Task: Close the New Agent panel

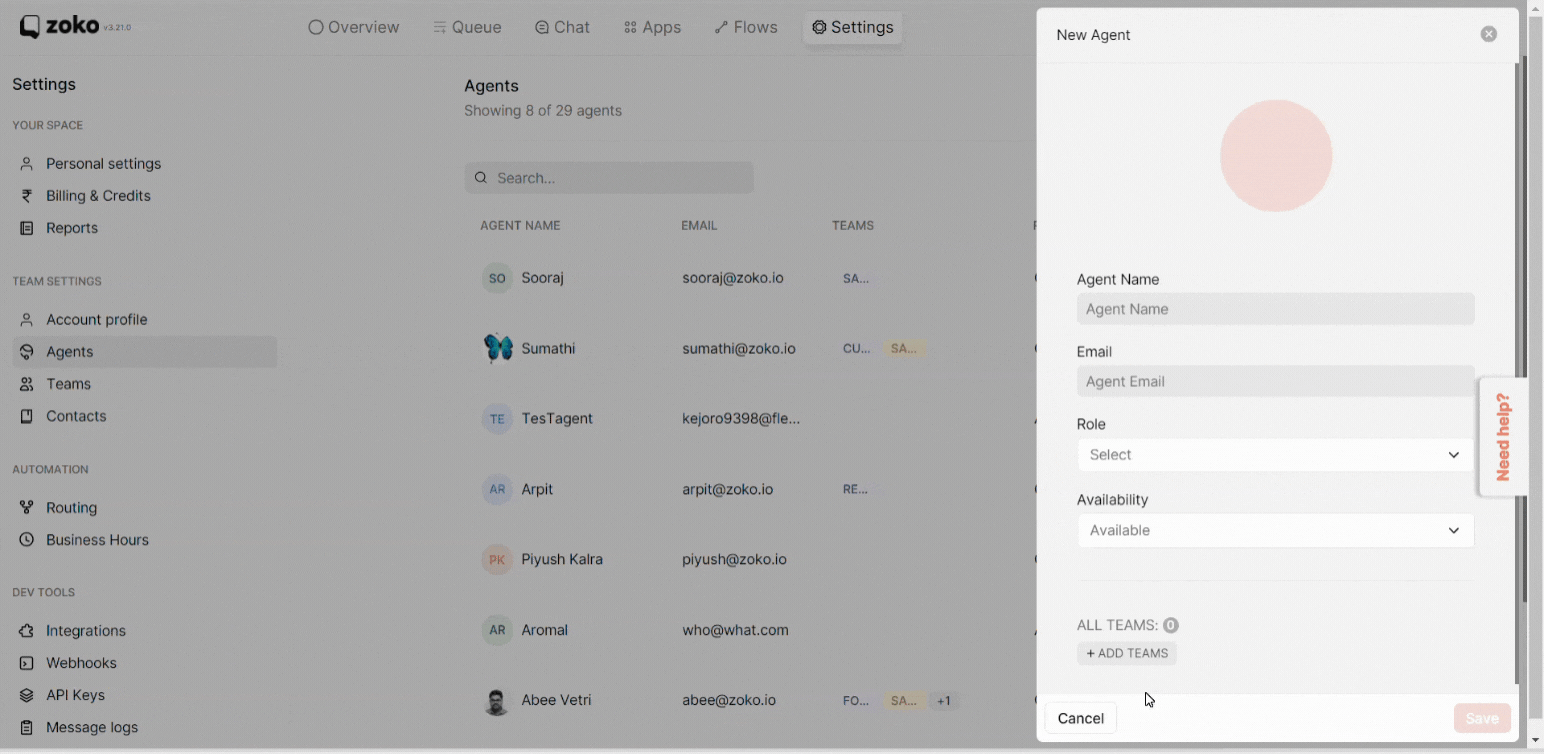Action: click(1489, 34)
